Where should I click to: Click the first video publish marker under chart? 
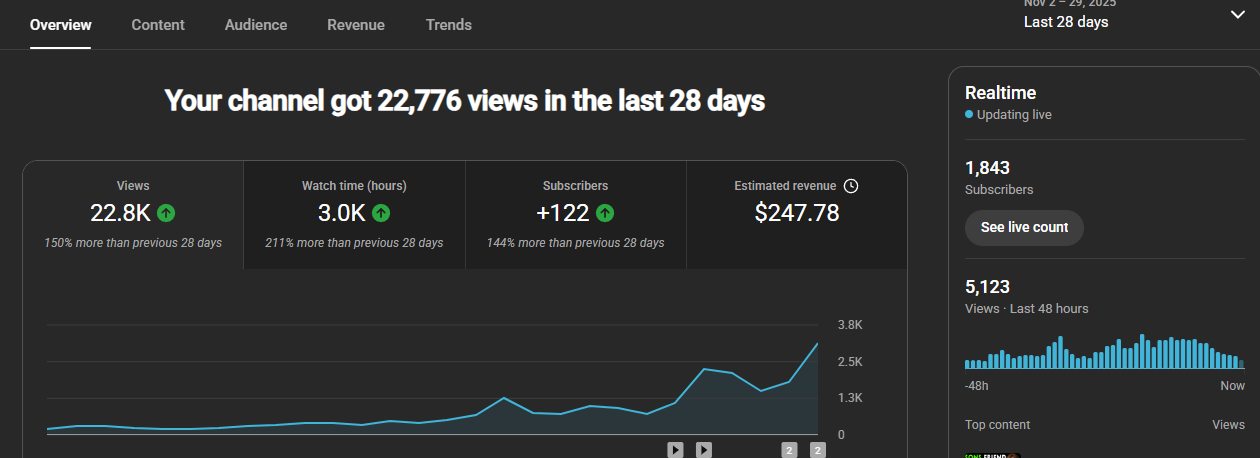pyautogui.click(x=675, y=450)
